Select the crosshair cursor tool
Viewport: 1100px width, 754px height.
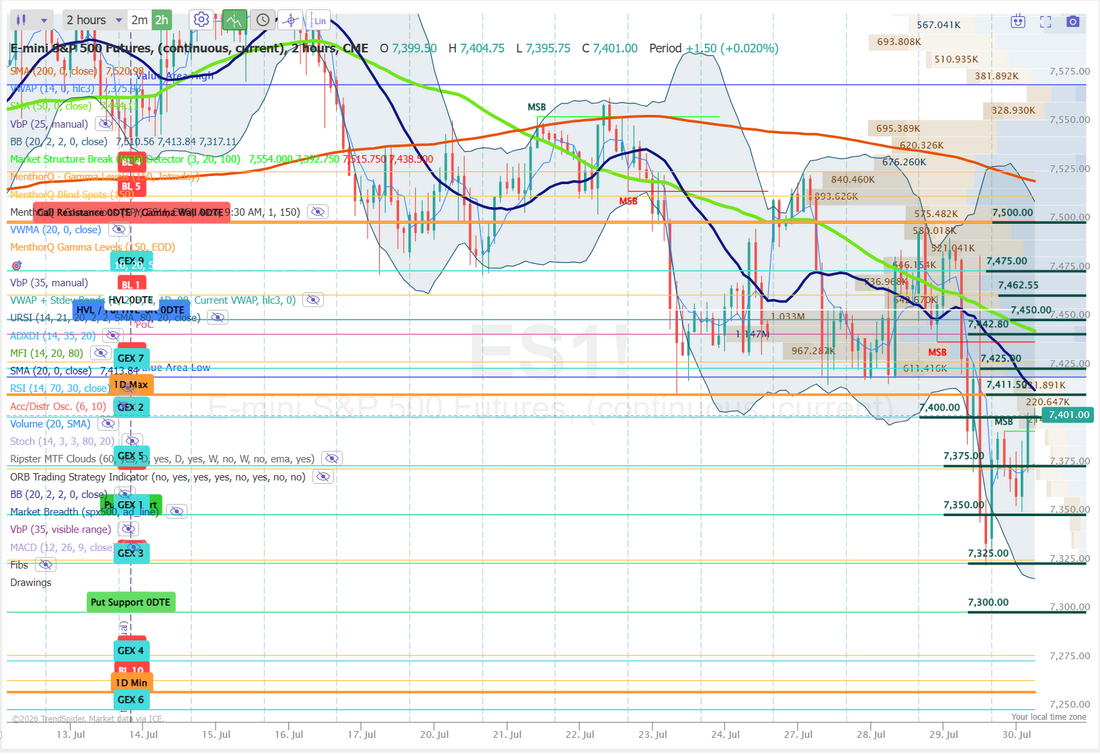click(x=290, y=20)
